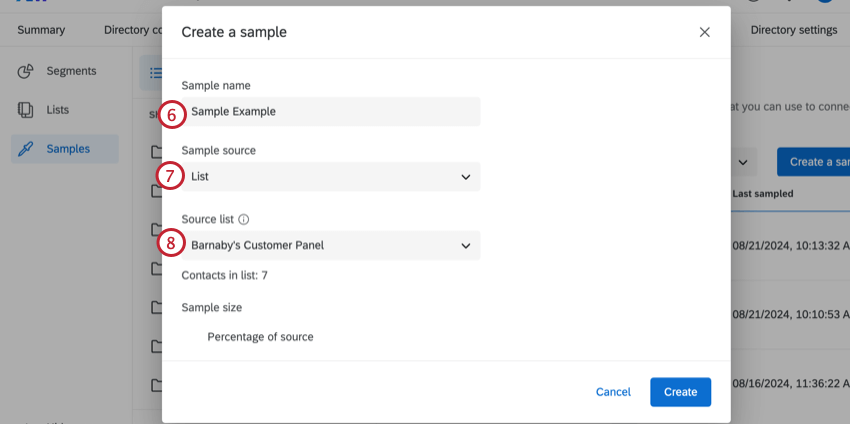
Task: Click the Source list info icon
Action: point(243,219)
